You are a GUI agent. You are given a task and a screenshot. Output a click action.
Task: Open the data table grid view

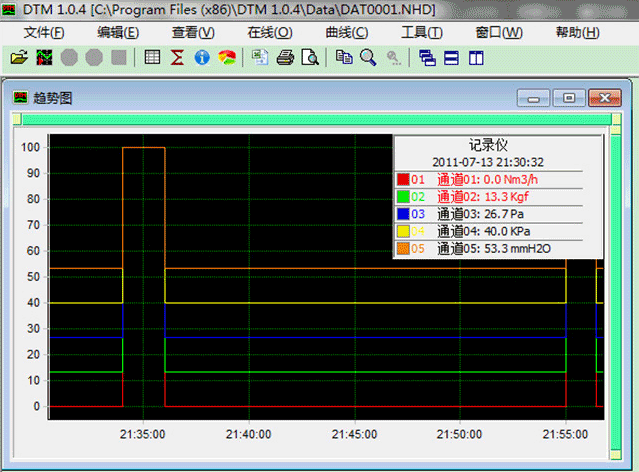click(x=152, y=58)
